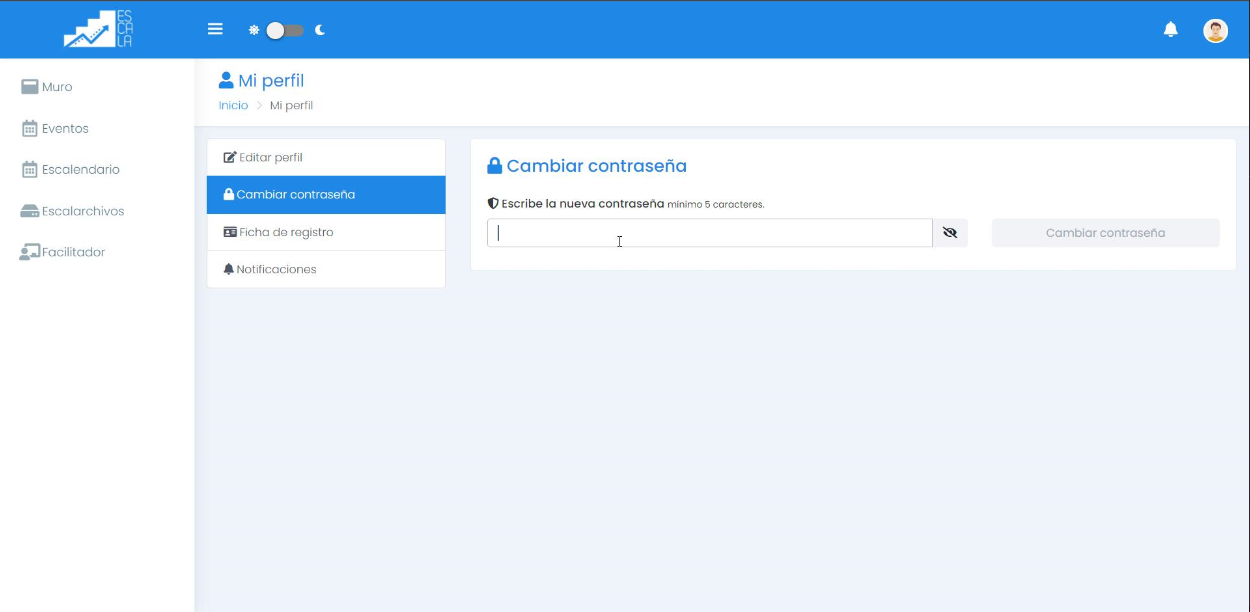
Task: Click the Escala logo in the header
Action: tap(97, 29)
